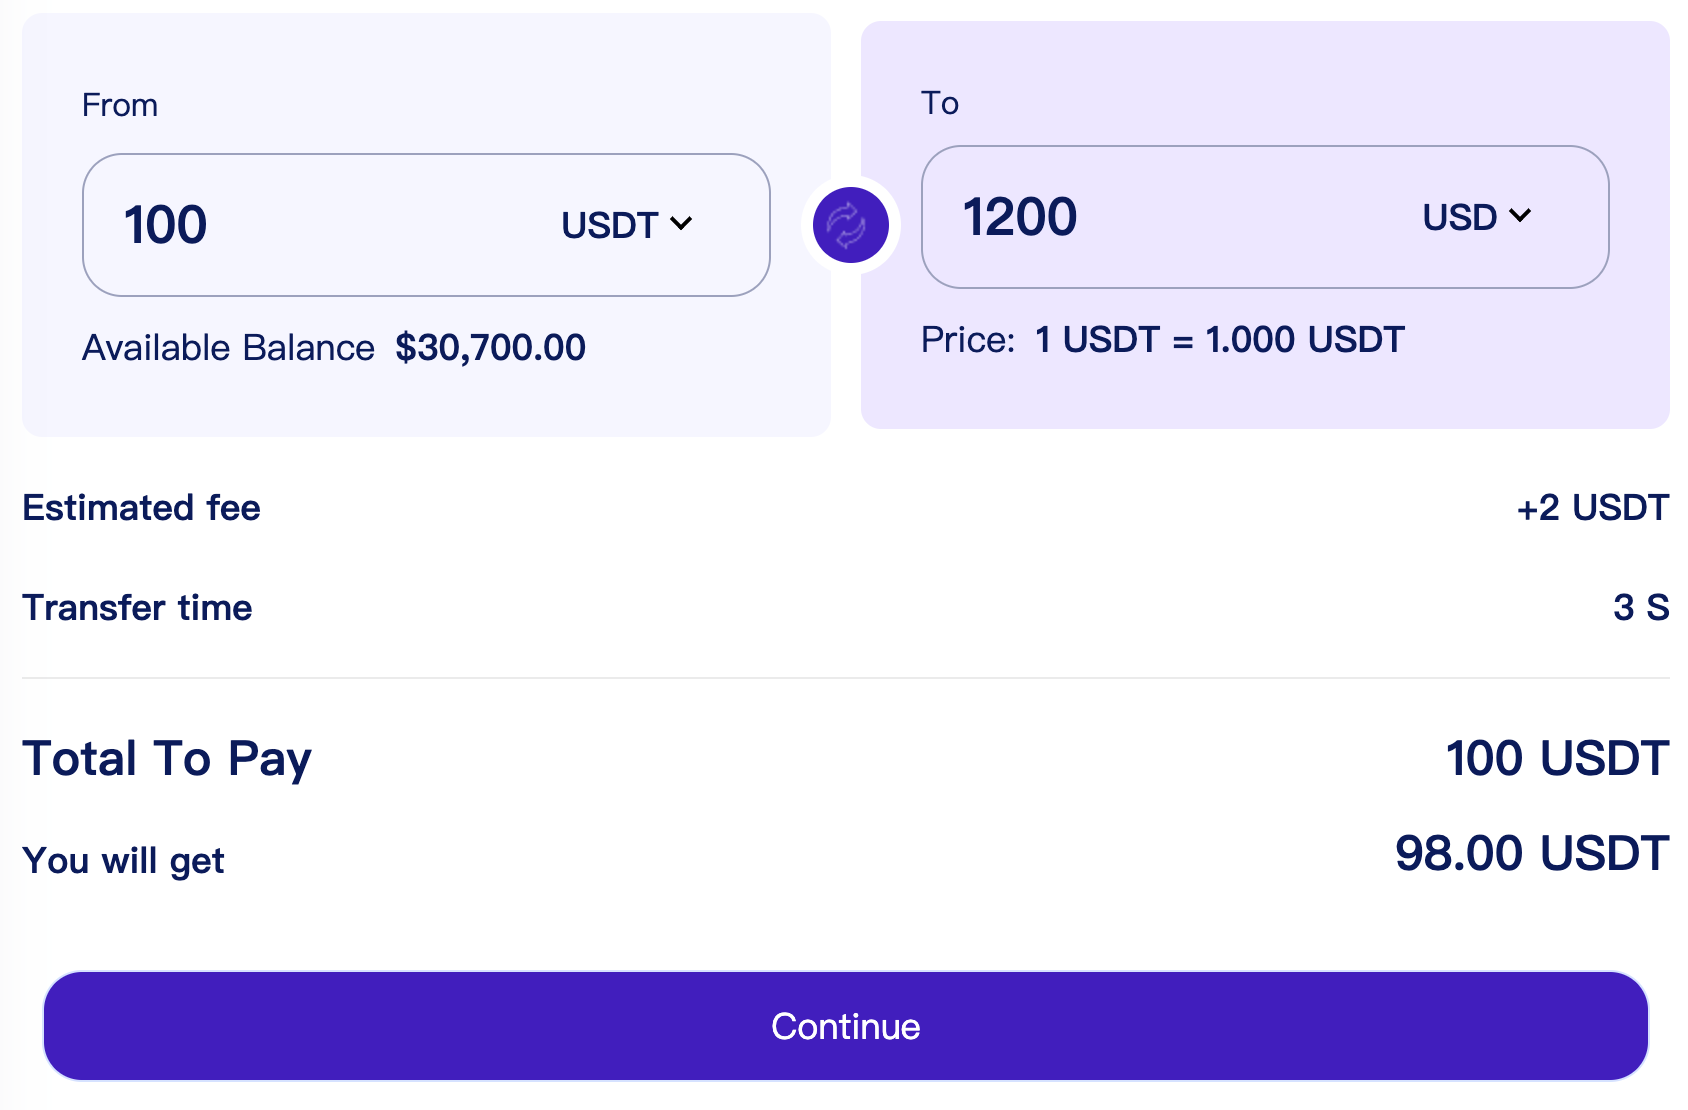The image size is (1688, 1110).
Task: Click the Estimated fee label
Action: [x=141, y=508]
